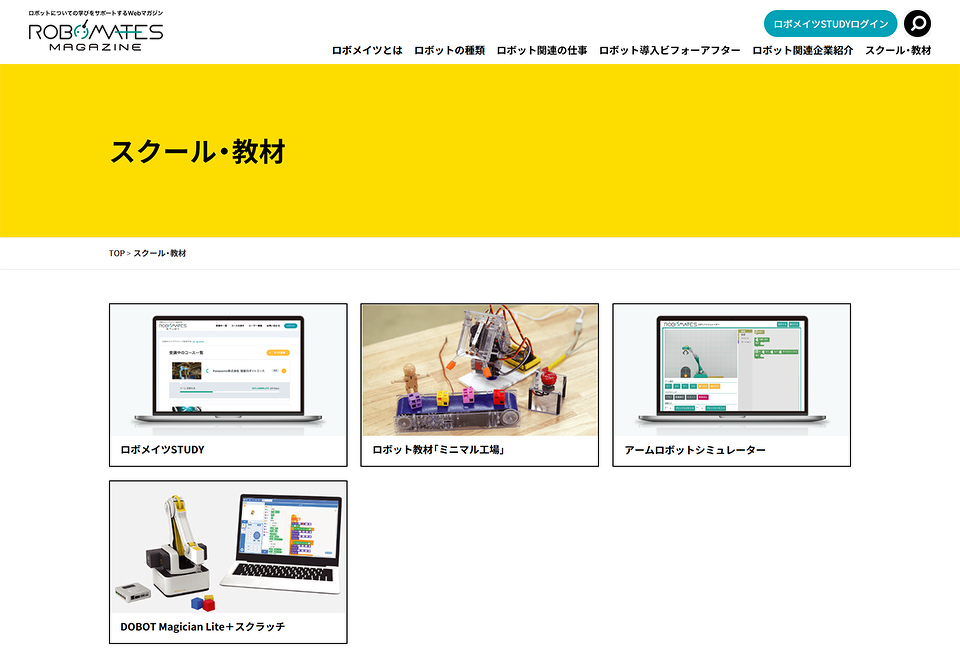The width and height of the screenshot is (960, 654).
Task: Click the アームロボットシミュレーター title text
Action: pos(695,450)
